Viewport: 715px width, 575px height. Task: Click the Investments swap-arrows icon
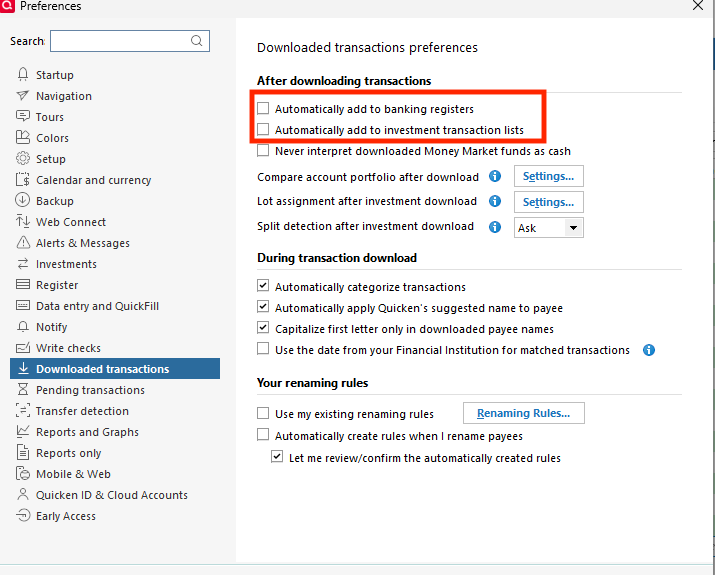click(x=23, y=264)
